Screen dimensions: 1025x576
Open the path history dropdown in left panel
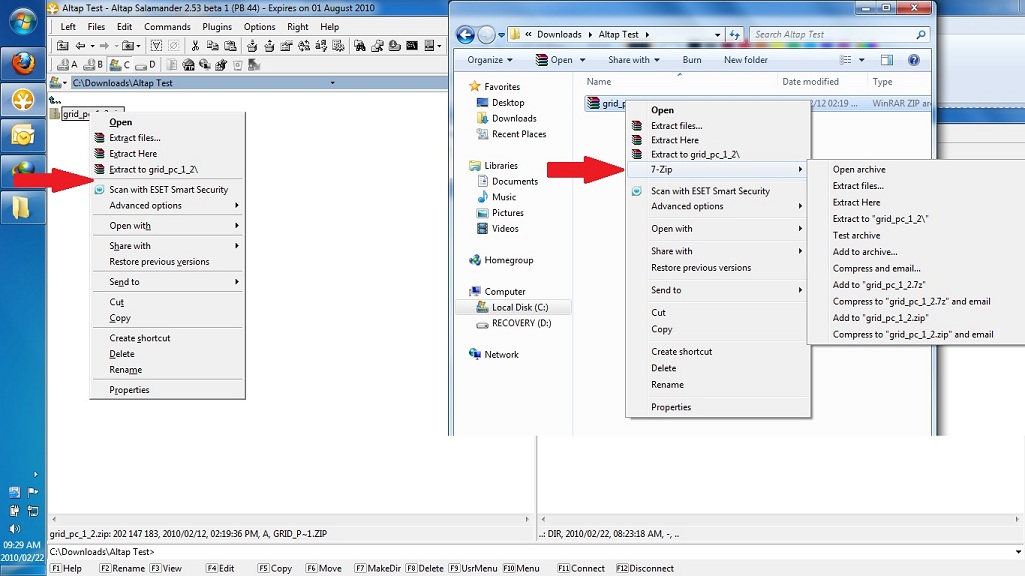pos(332,83)
